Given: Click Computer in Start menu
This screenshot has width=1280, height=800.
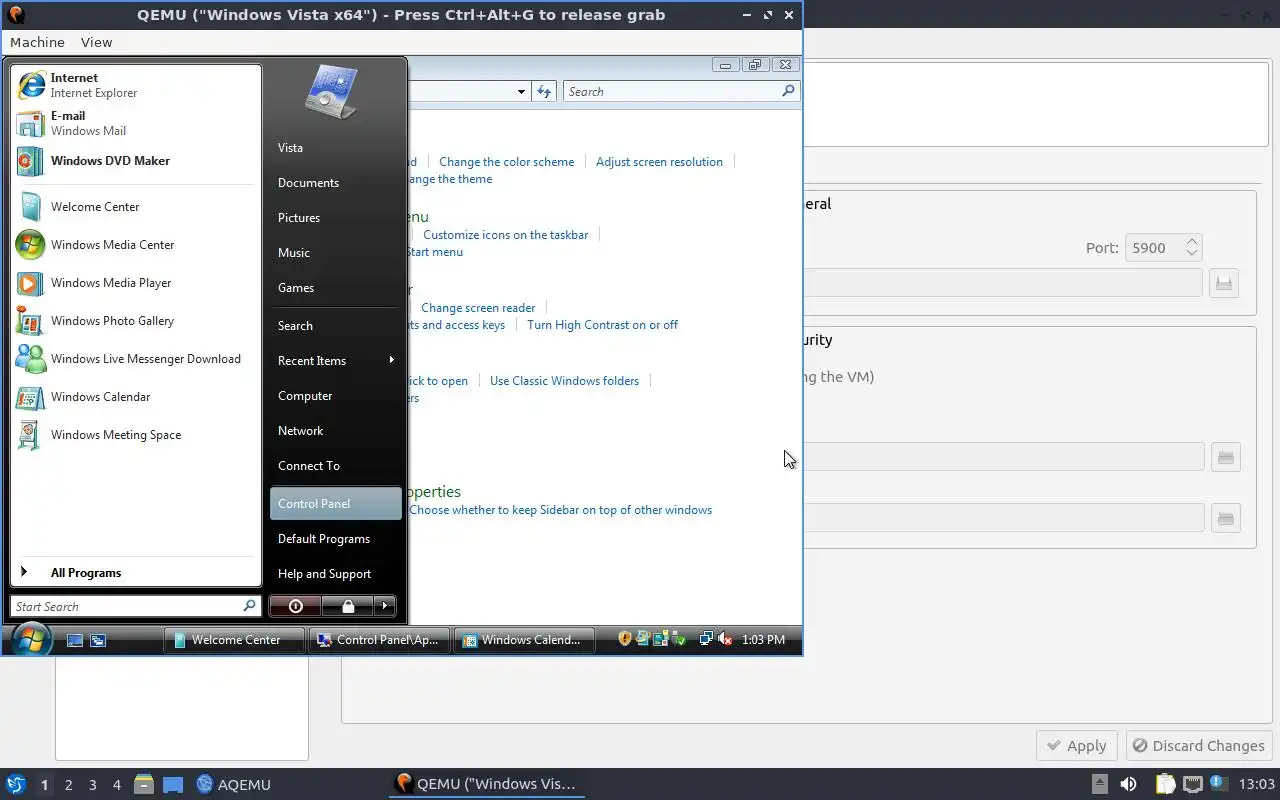Looking at the screenshot, I should tap(335, 396).
